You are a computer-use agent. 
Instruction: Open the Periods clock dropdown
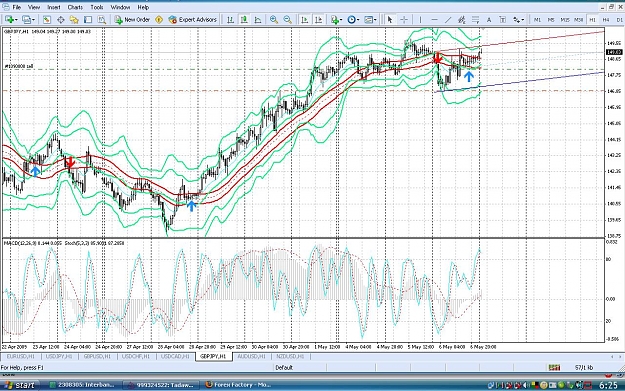pyautogui.click(x=353, y=20)
